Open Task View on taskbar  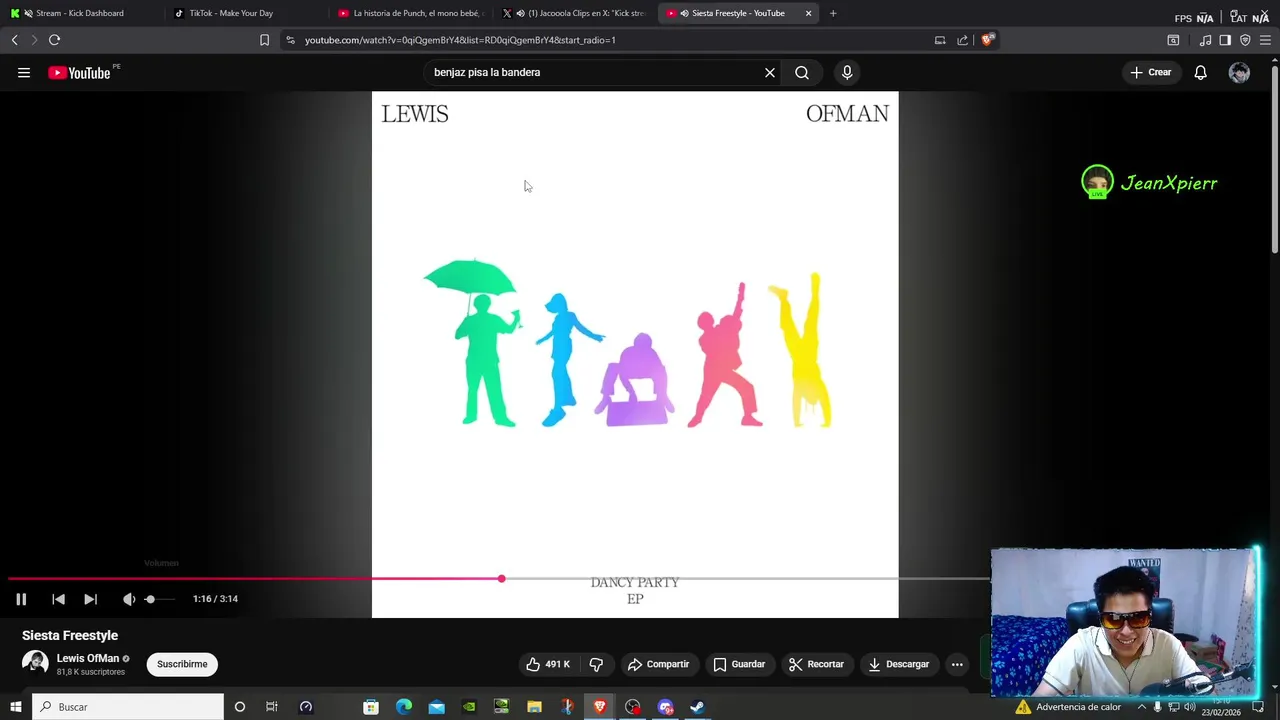(x=271, y=707)
